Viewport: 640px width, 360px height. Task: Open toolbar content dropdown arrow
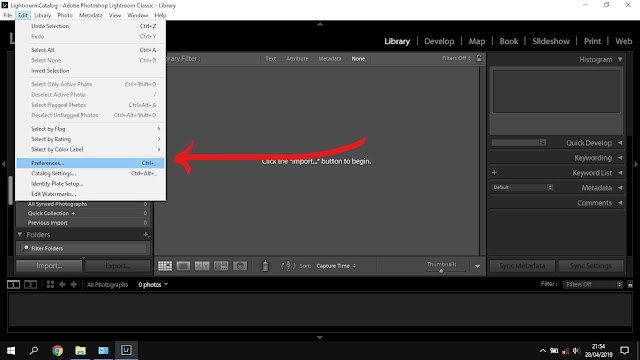point(477,266)
